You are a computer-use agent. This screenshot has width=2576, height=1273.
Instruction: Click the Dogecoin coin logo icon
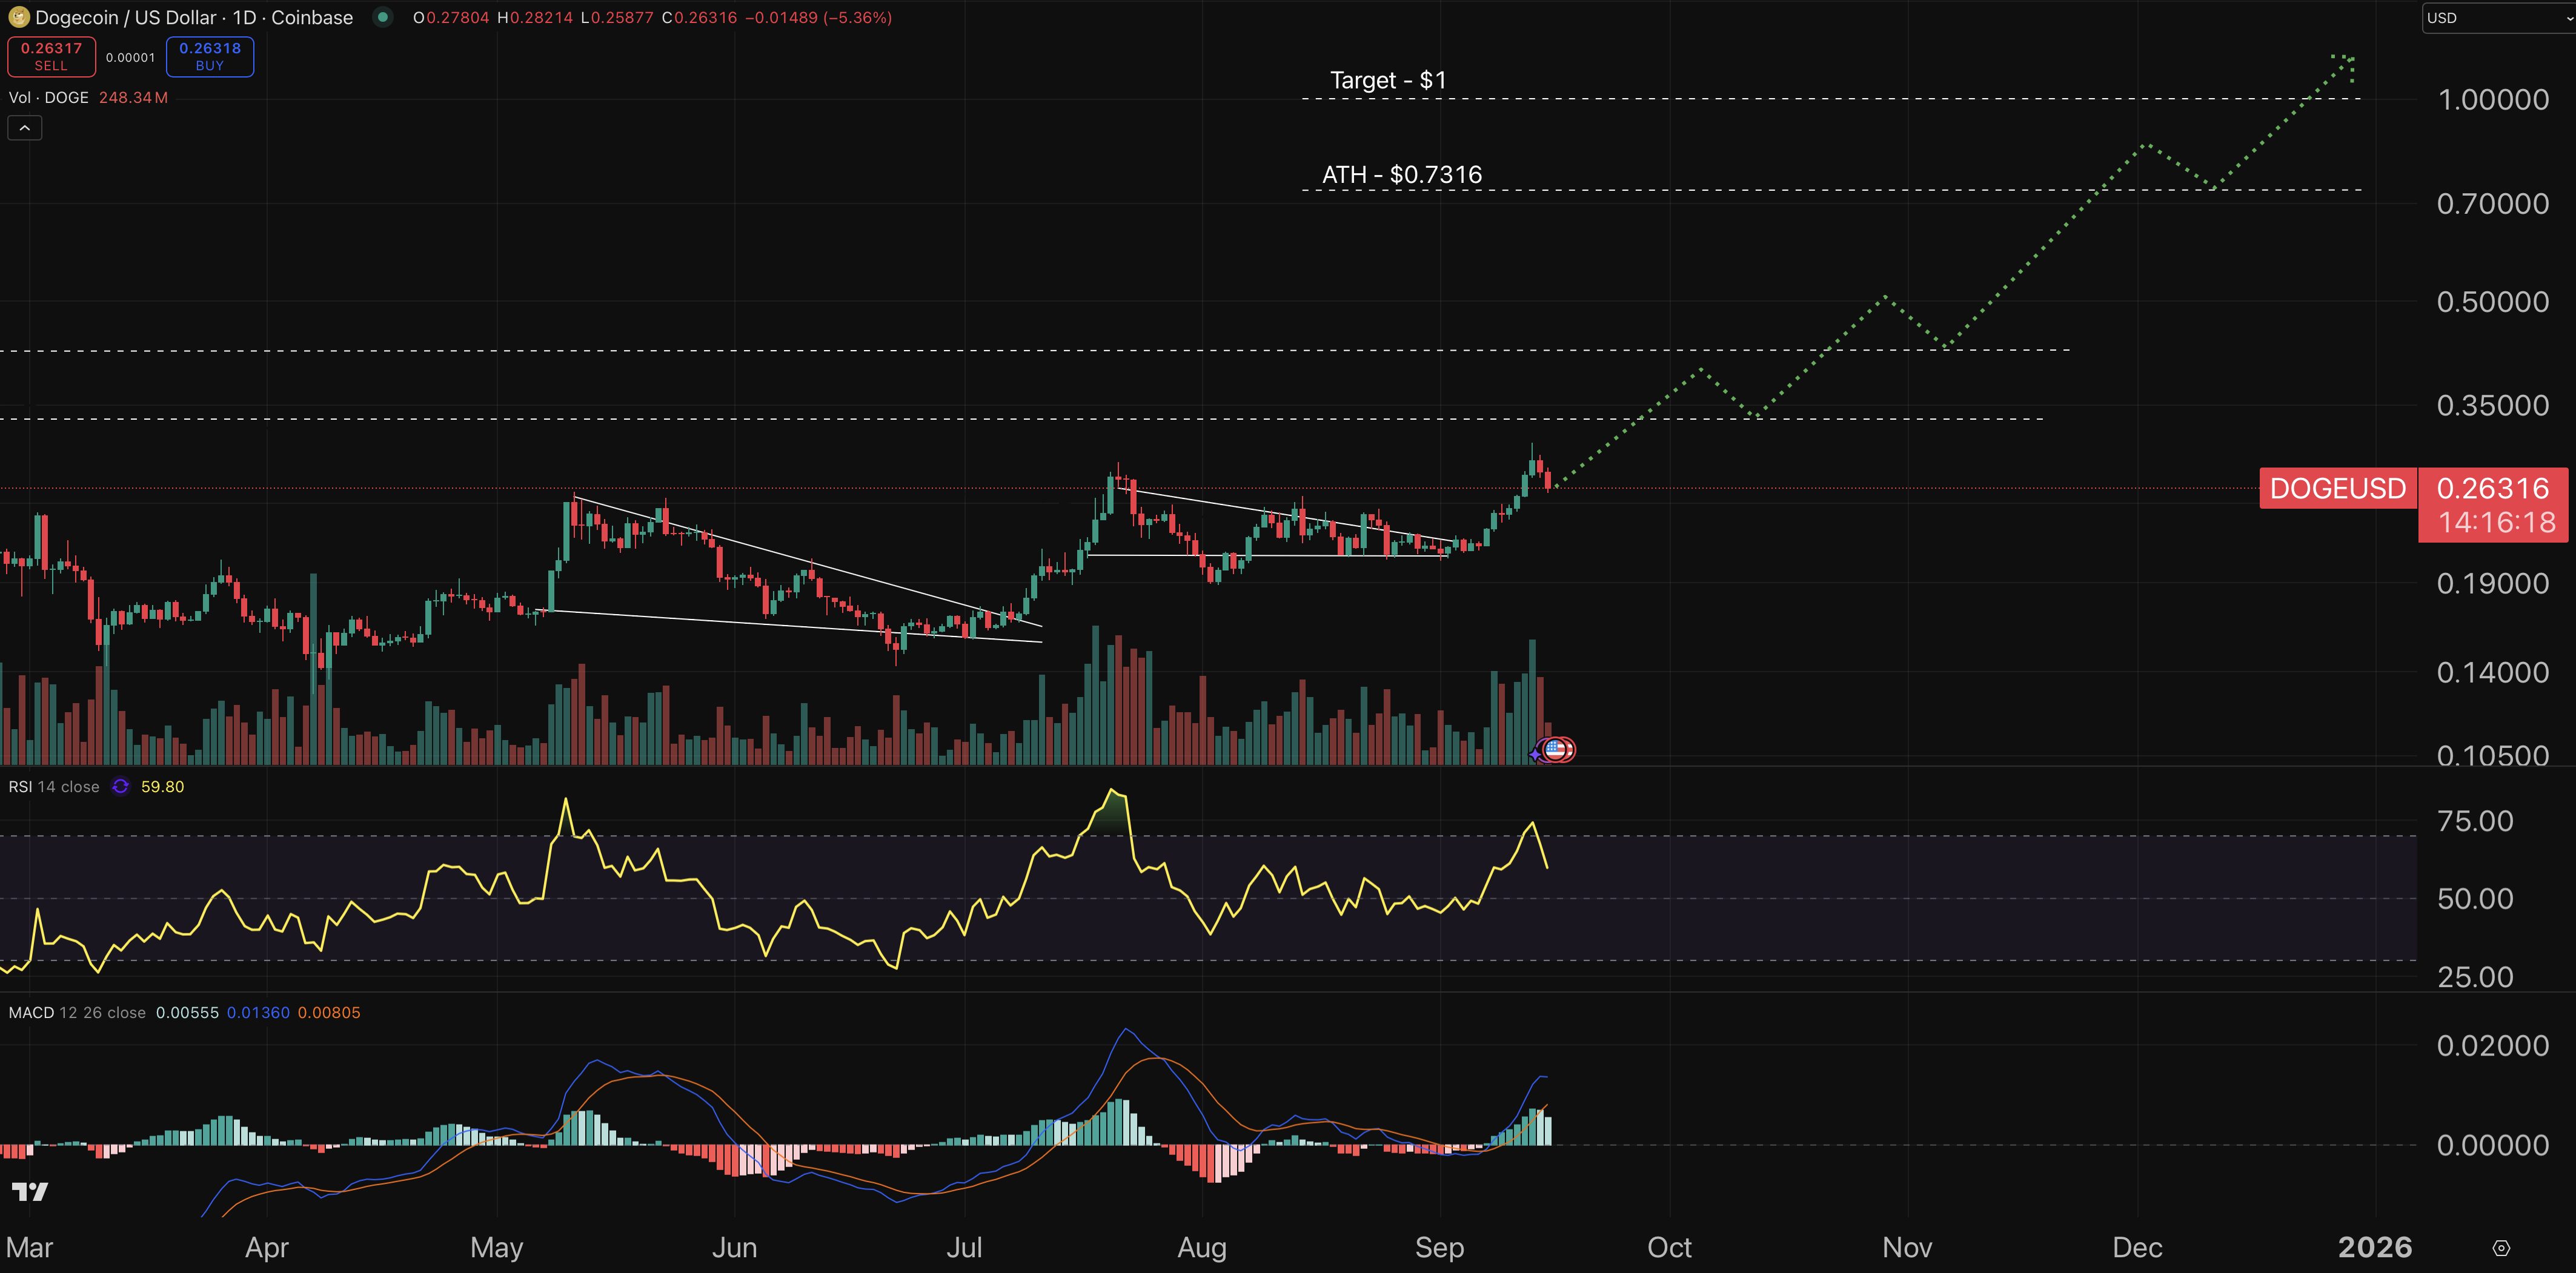[x=18, y=17]
